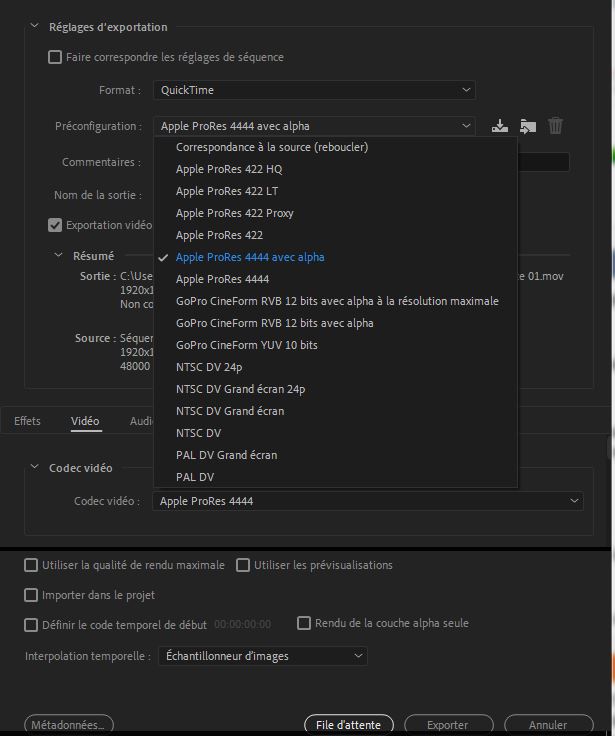Click the output file name ending in 01.mov

point(541,276)
